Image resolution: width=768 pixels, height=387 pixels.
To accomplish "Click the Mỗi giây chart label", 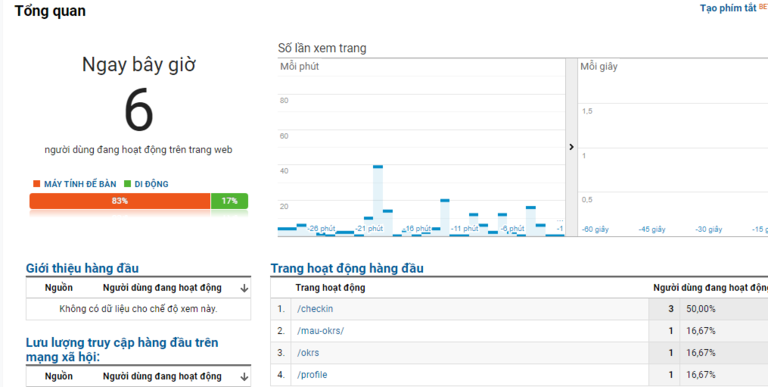I will [599, 66].
